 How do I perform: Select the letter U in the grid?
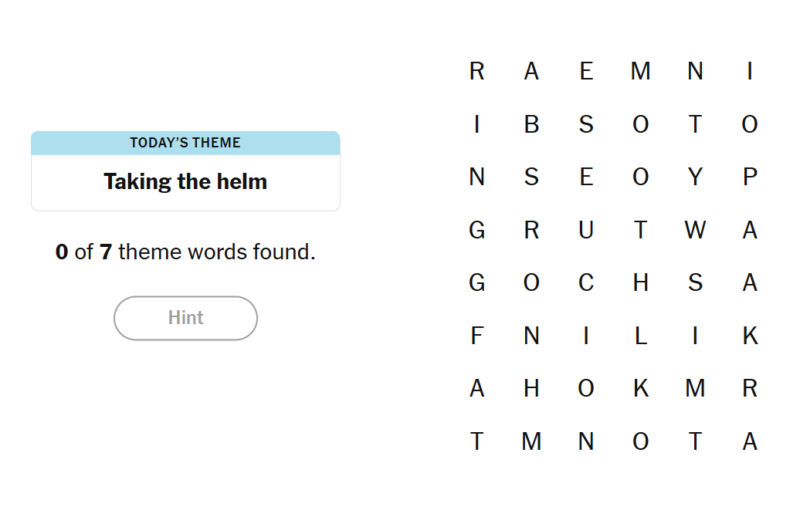coord(586,230)
